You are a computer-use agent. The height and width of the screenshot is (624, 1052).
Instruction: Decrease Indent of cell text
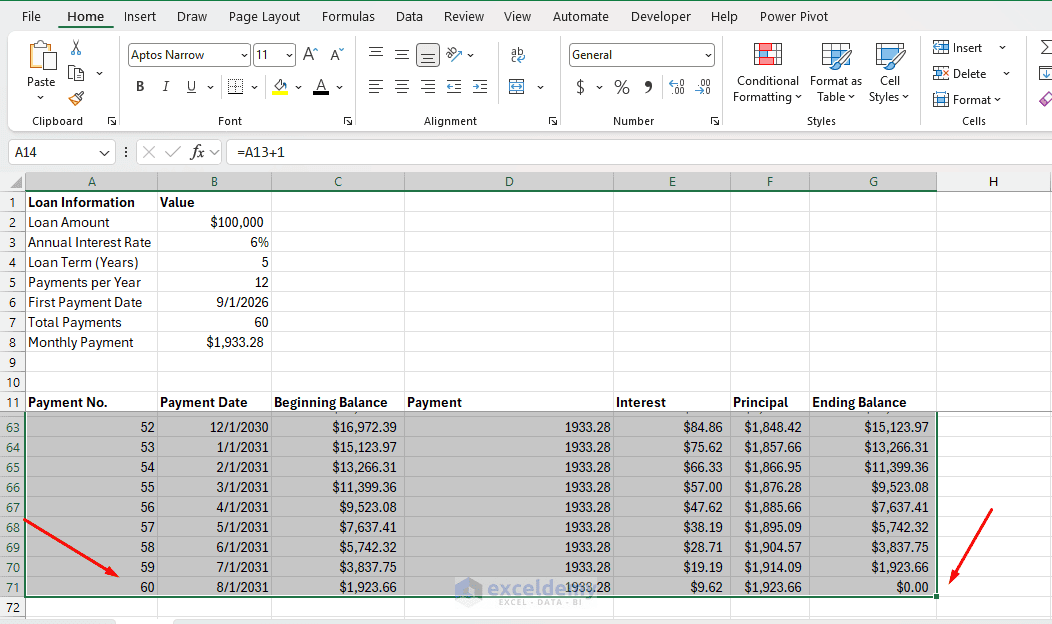[454, 87]
